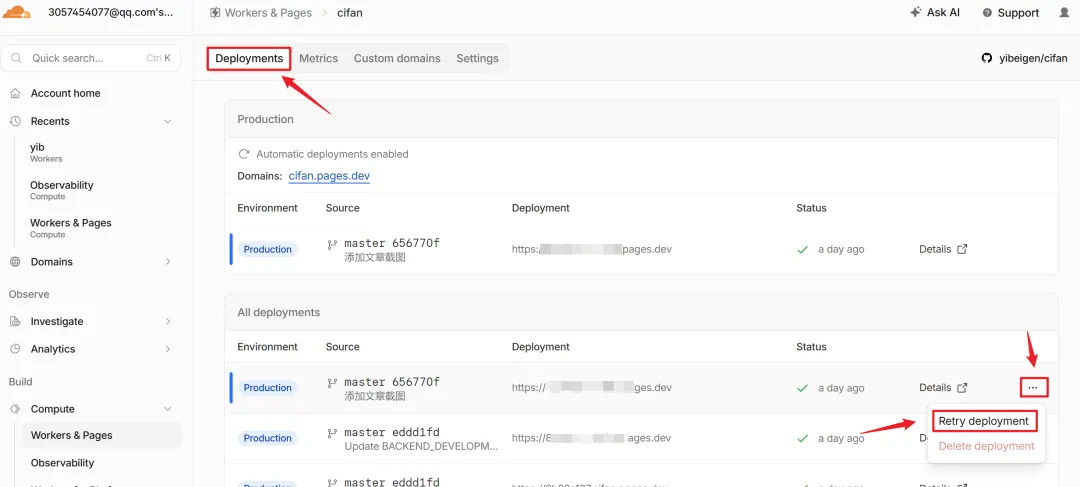Click the Compute sidebar icon

(x=15, y=409)
